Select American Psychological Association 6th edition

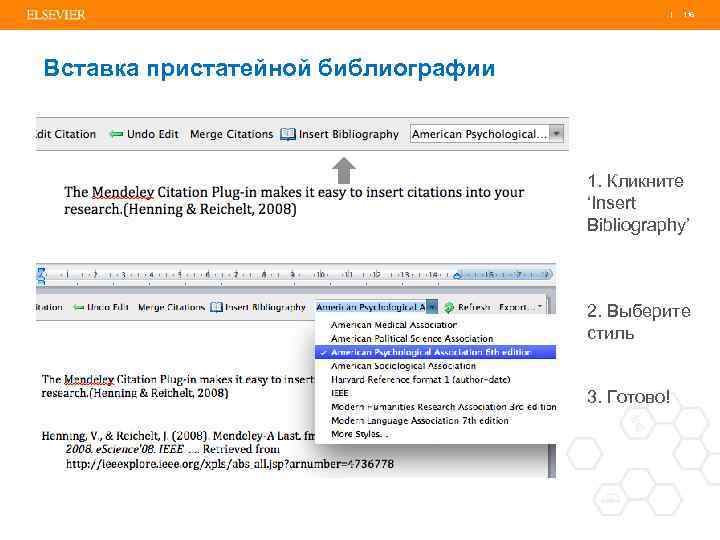(x=435, y=352)
